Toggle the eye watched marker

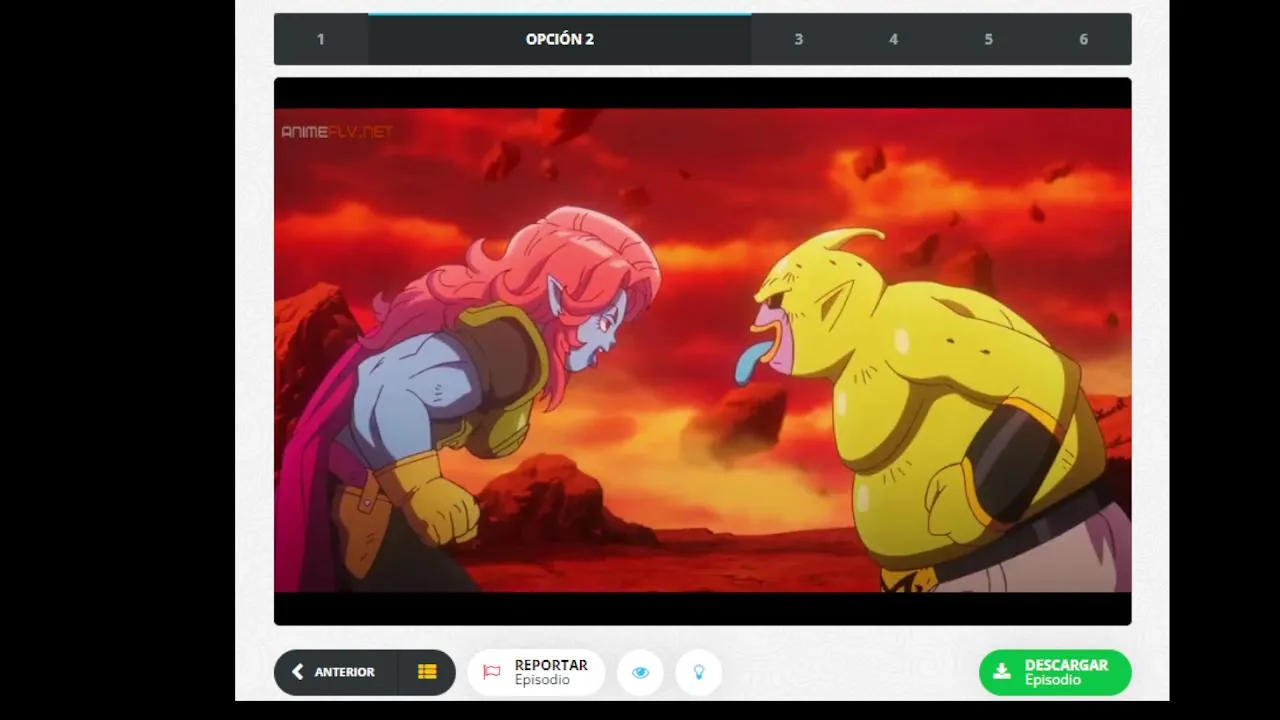(x=641, y=672)
